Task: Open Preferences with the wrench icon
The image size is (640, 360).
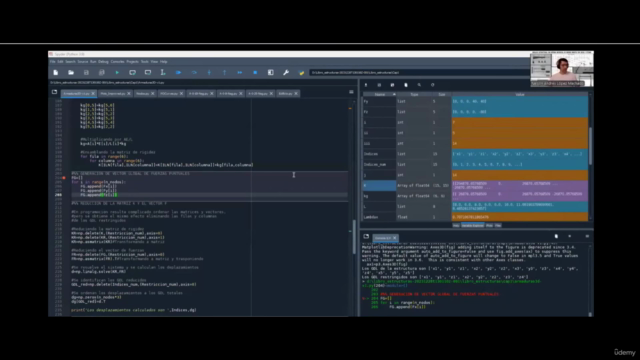Action: pos(286,73)
